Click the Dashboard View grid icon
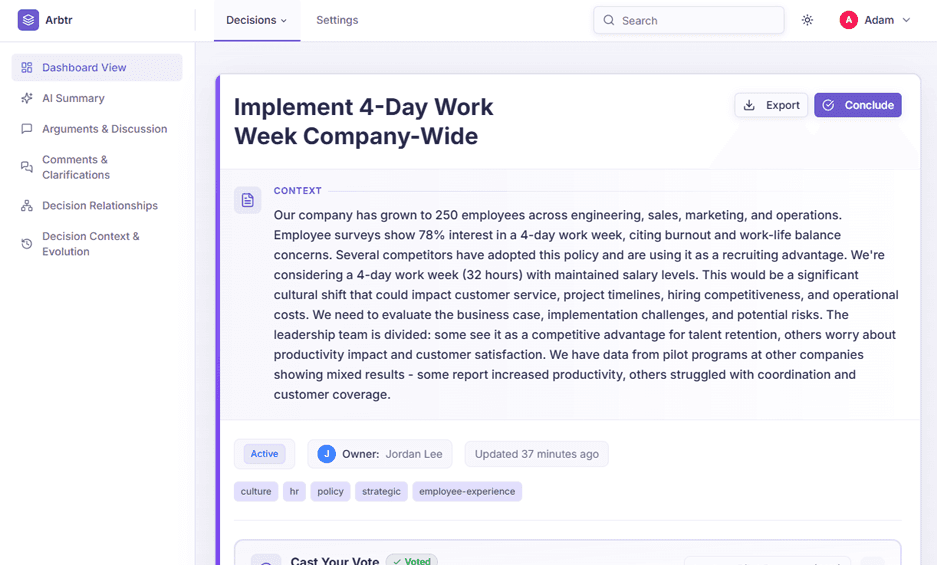The image size is (937, 565). (27, 68)
